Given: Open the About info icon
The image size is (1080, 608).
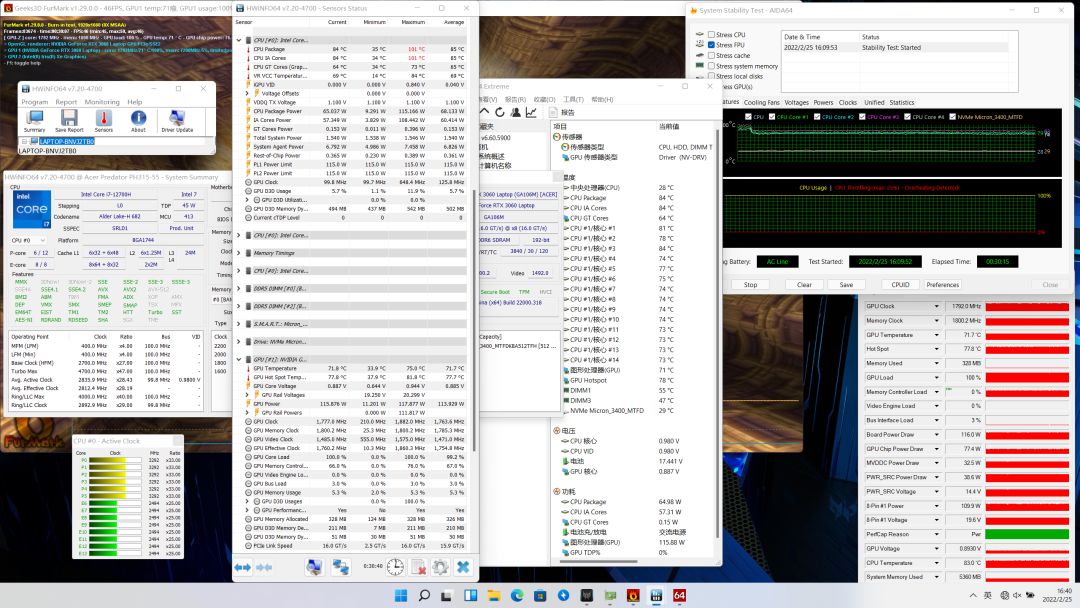Looking at the screenshot, I should pyautogui.click(x=138, y=121).
